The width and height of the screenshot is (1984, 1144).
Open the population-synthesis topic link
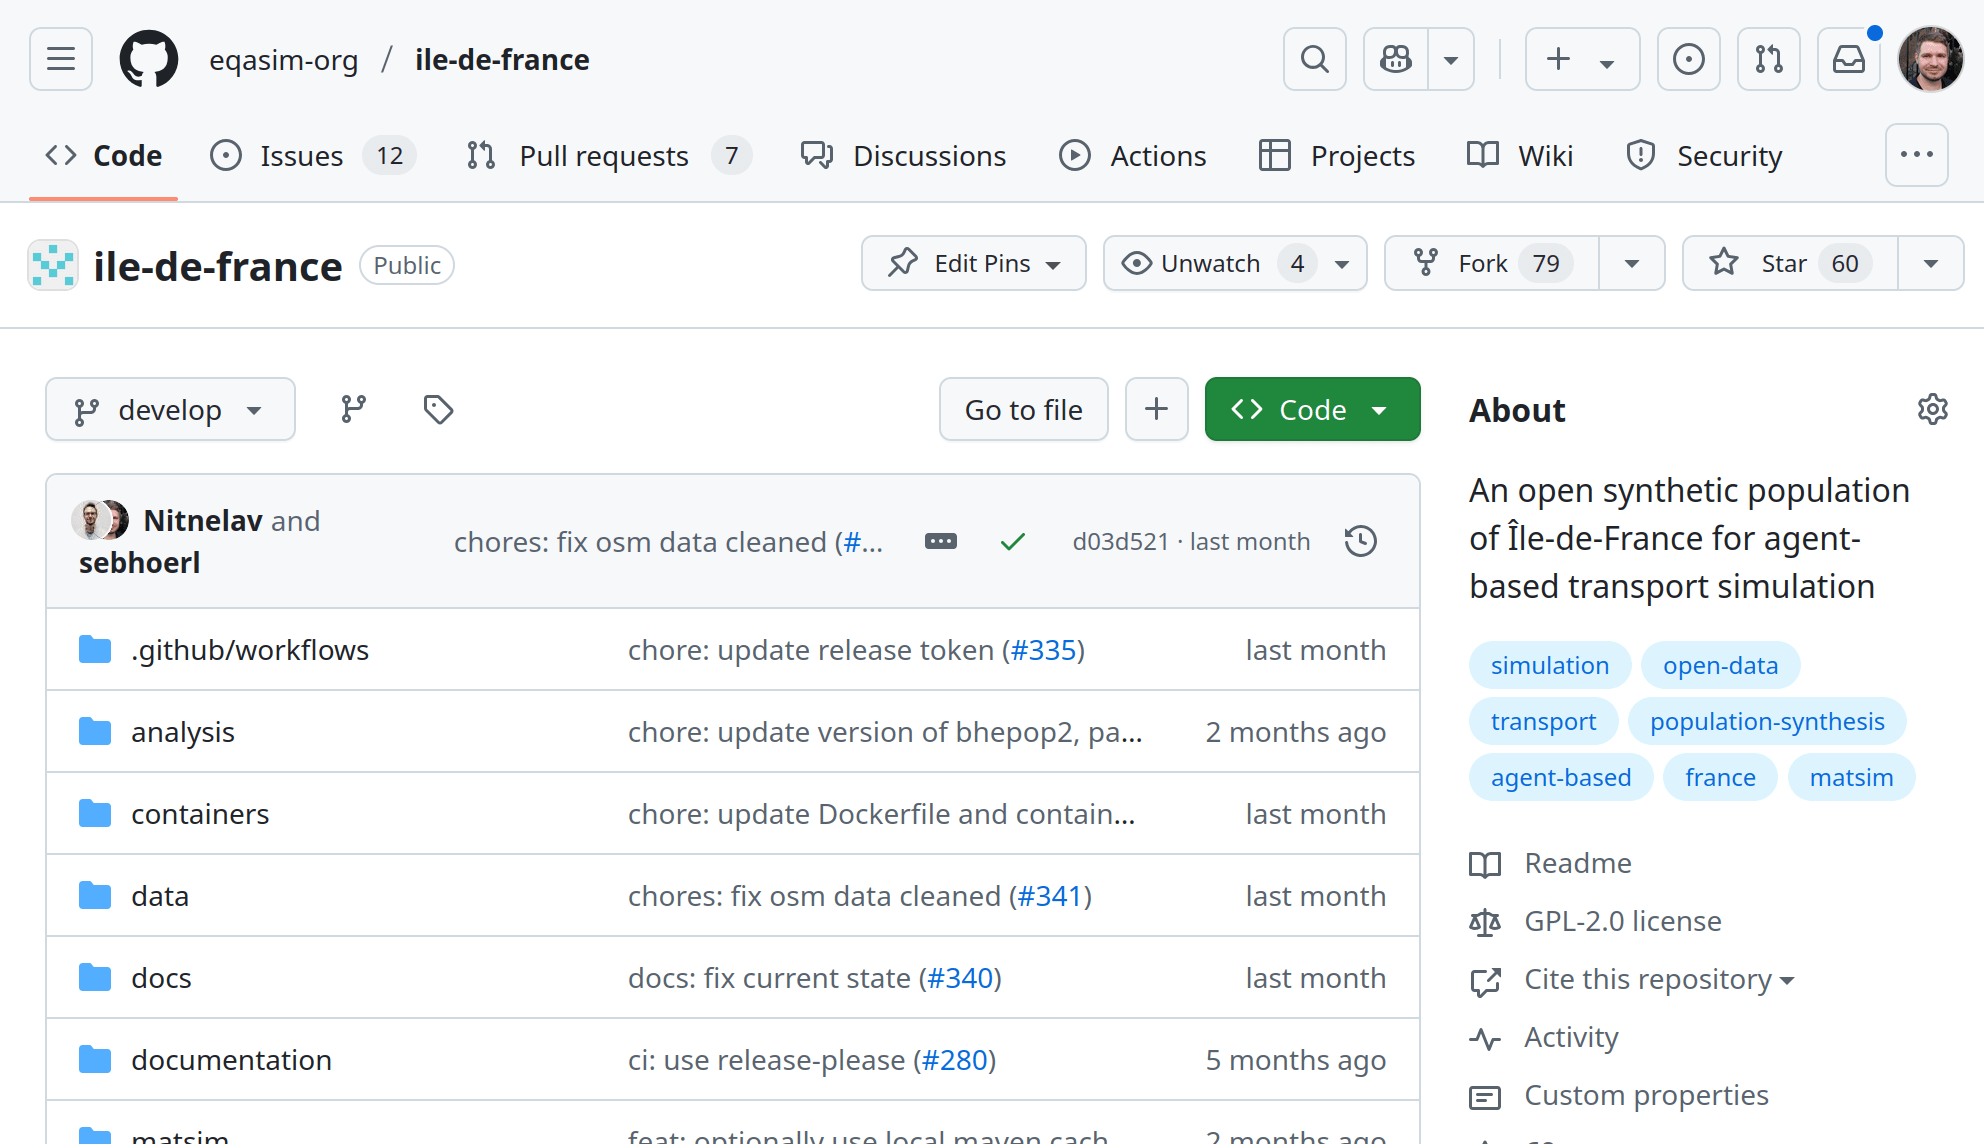coord(1766,721)
